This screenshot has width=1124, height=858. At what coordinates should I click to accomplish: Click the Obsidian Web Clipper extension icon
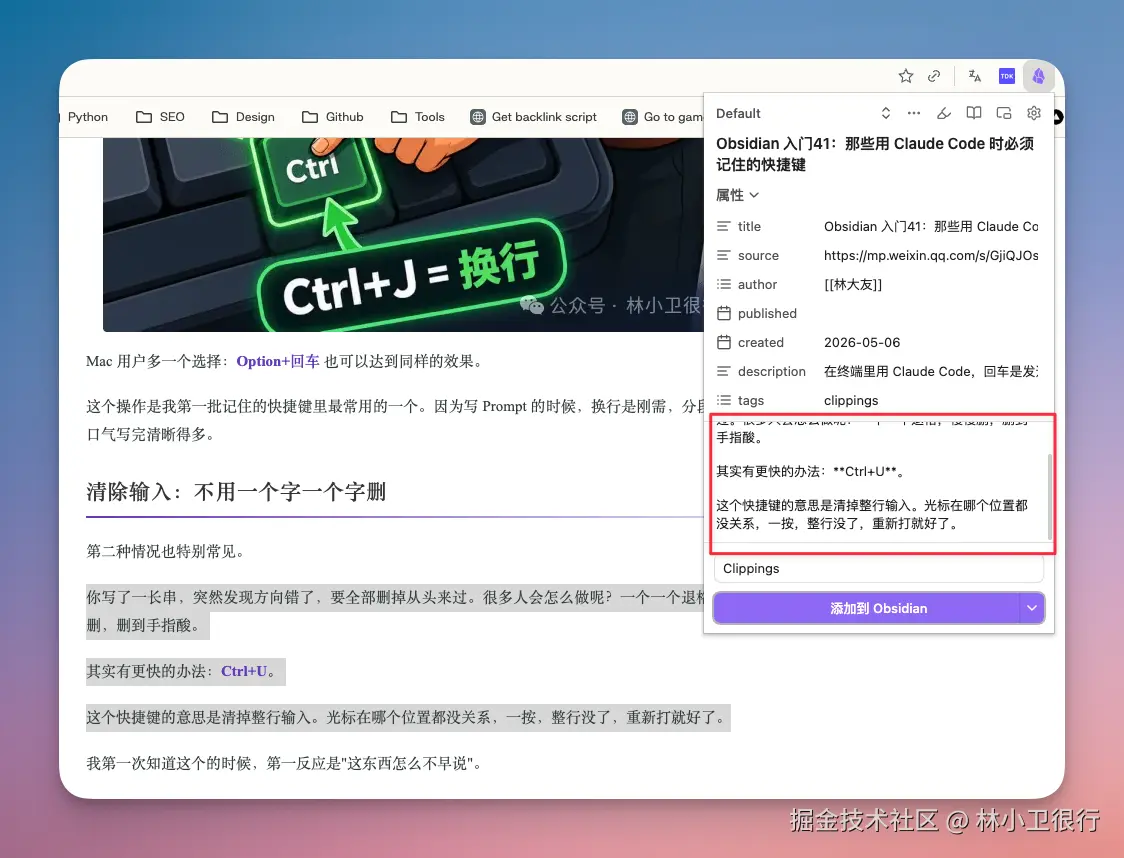pyautogui.click(x=1039, y=76)
